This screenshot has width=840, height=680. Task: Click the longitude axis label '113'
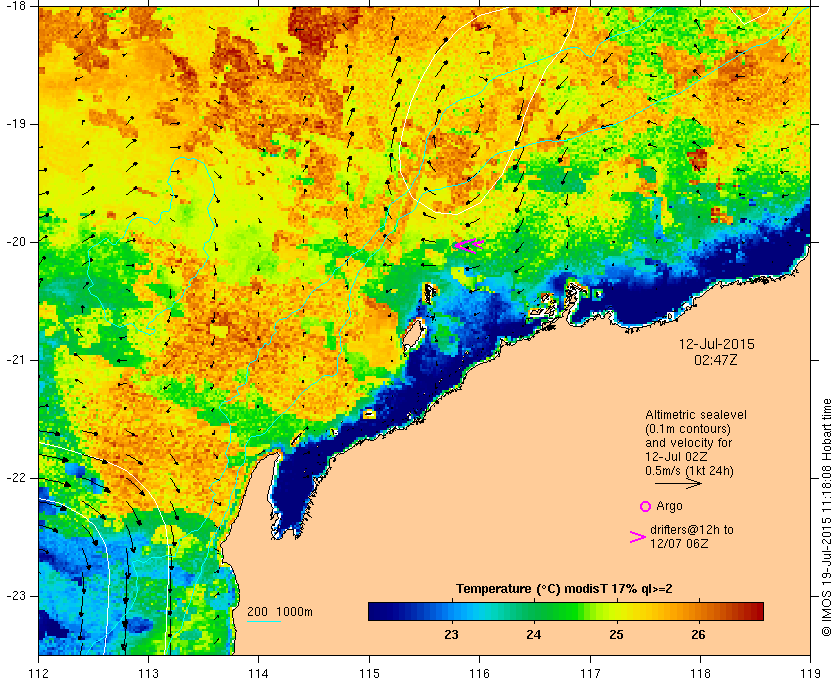pyautogui.click(x=148, y=672)
